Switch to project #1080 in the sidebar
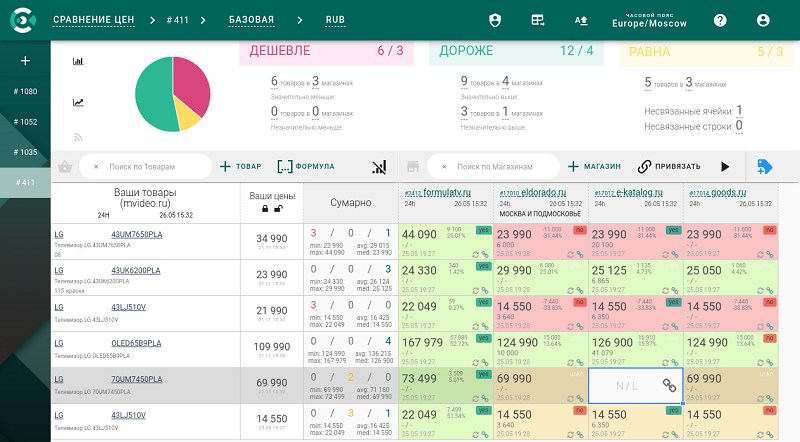The height and width of the screenshot is (442, 800). tap(26, 91)
